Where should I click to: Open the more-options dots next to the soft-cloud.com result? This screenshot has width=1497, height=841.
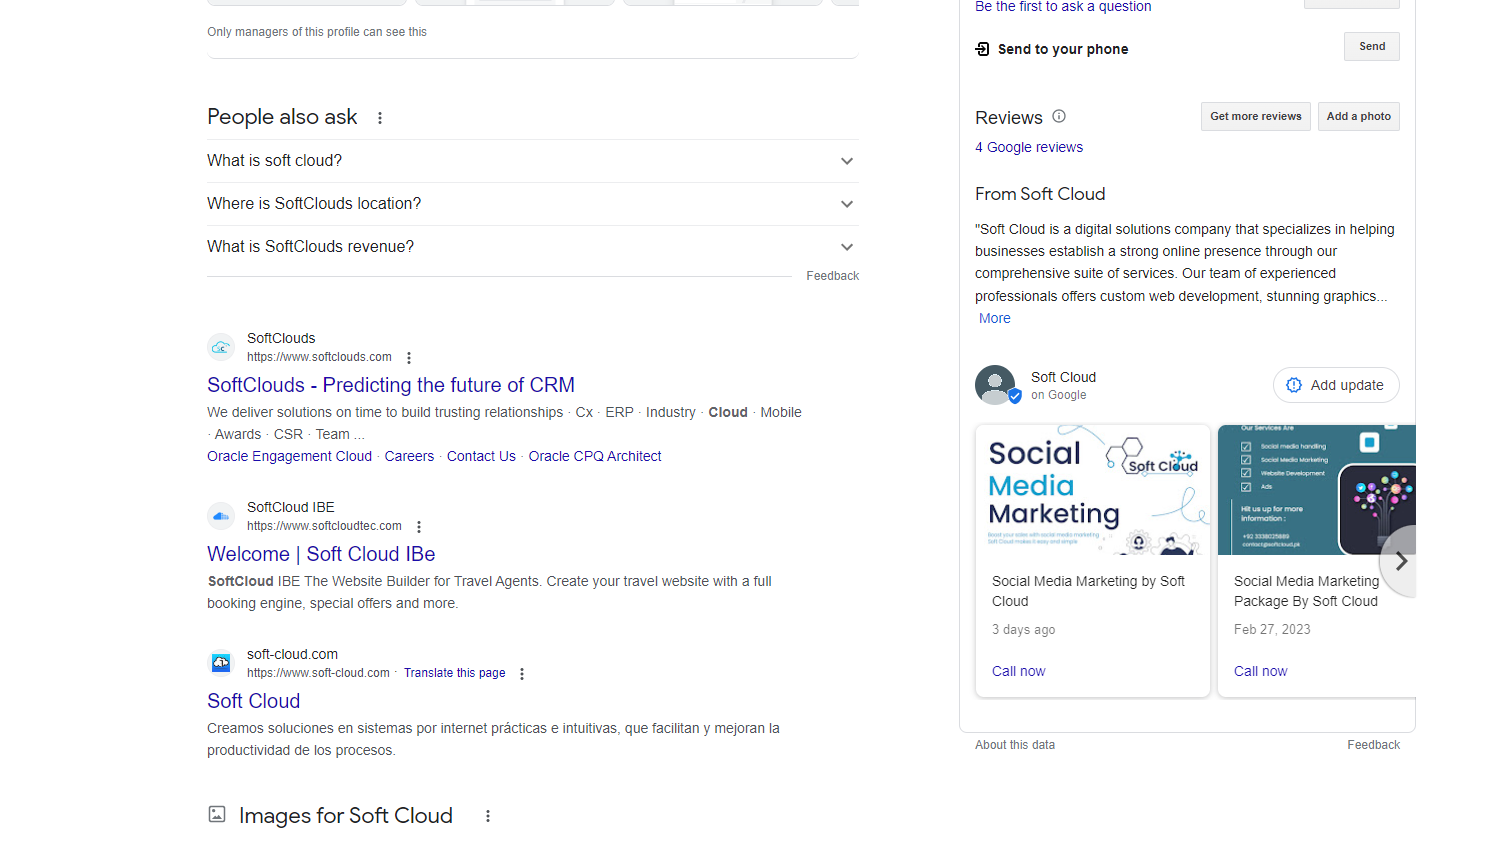pos(522,674)
